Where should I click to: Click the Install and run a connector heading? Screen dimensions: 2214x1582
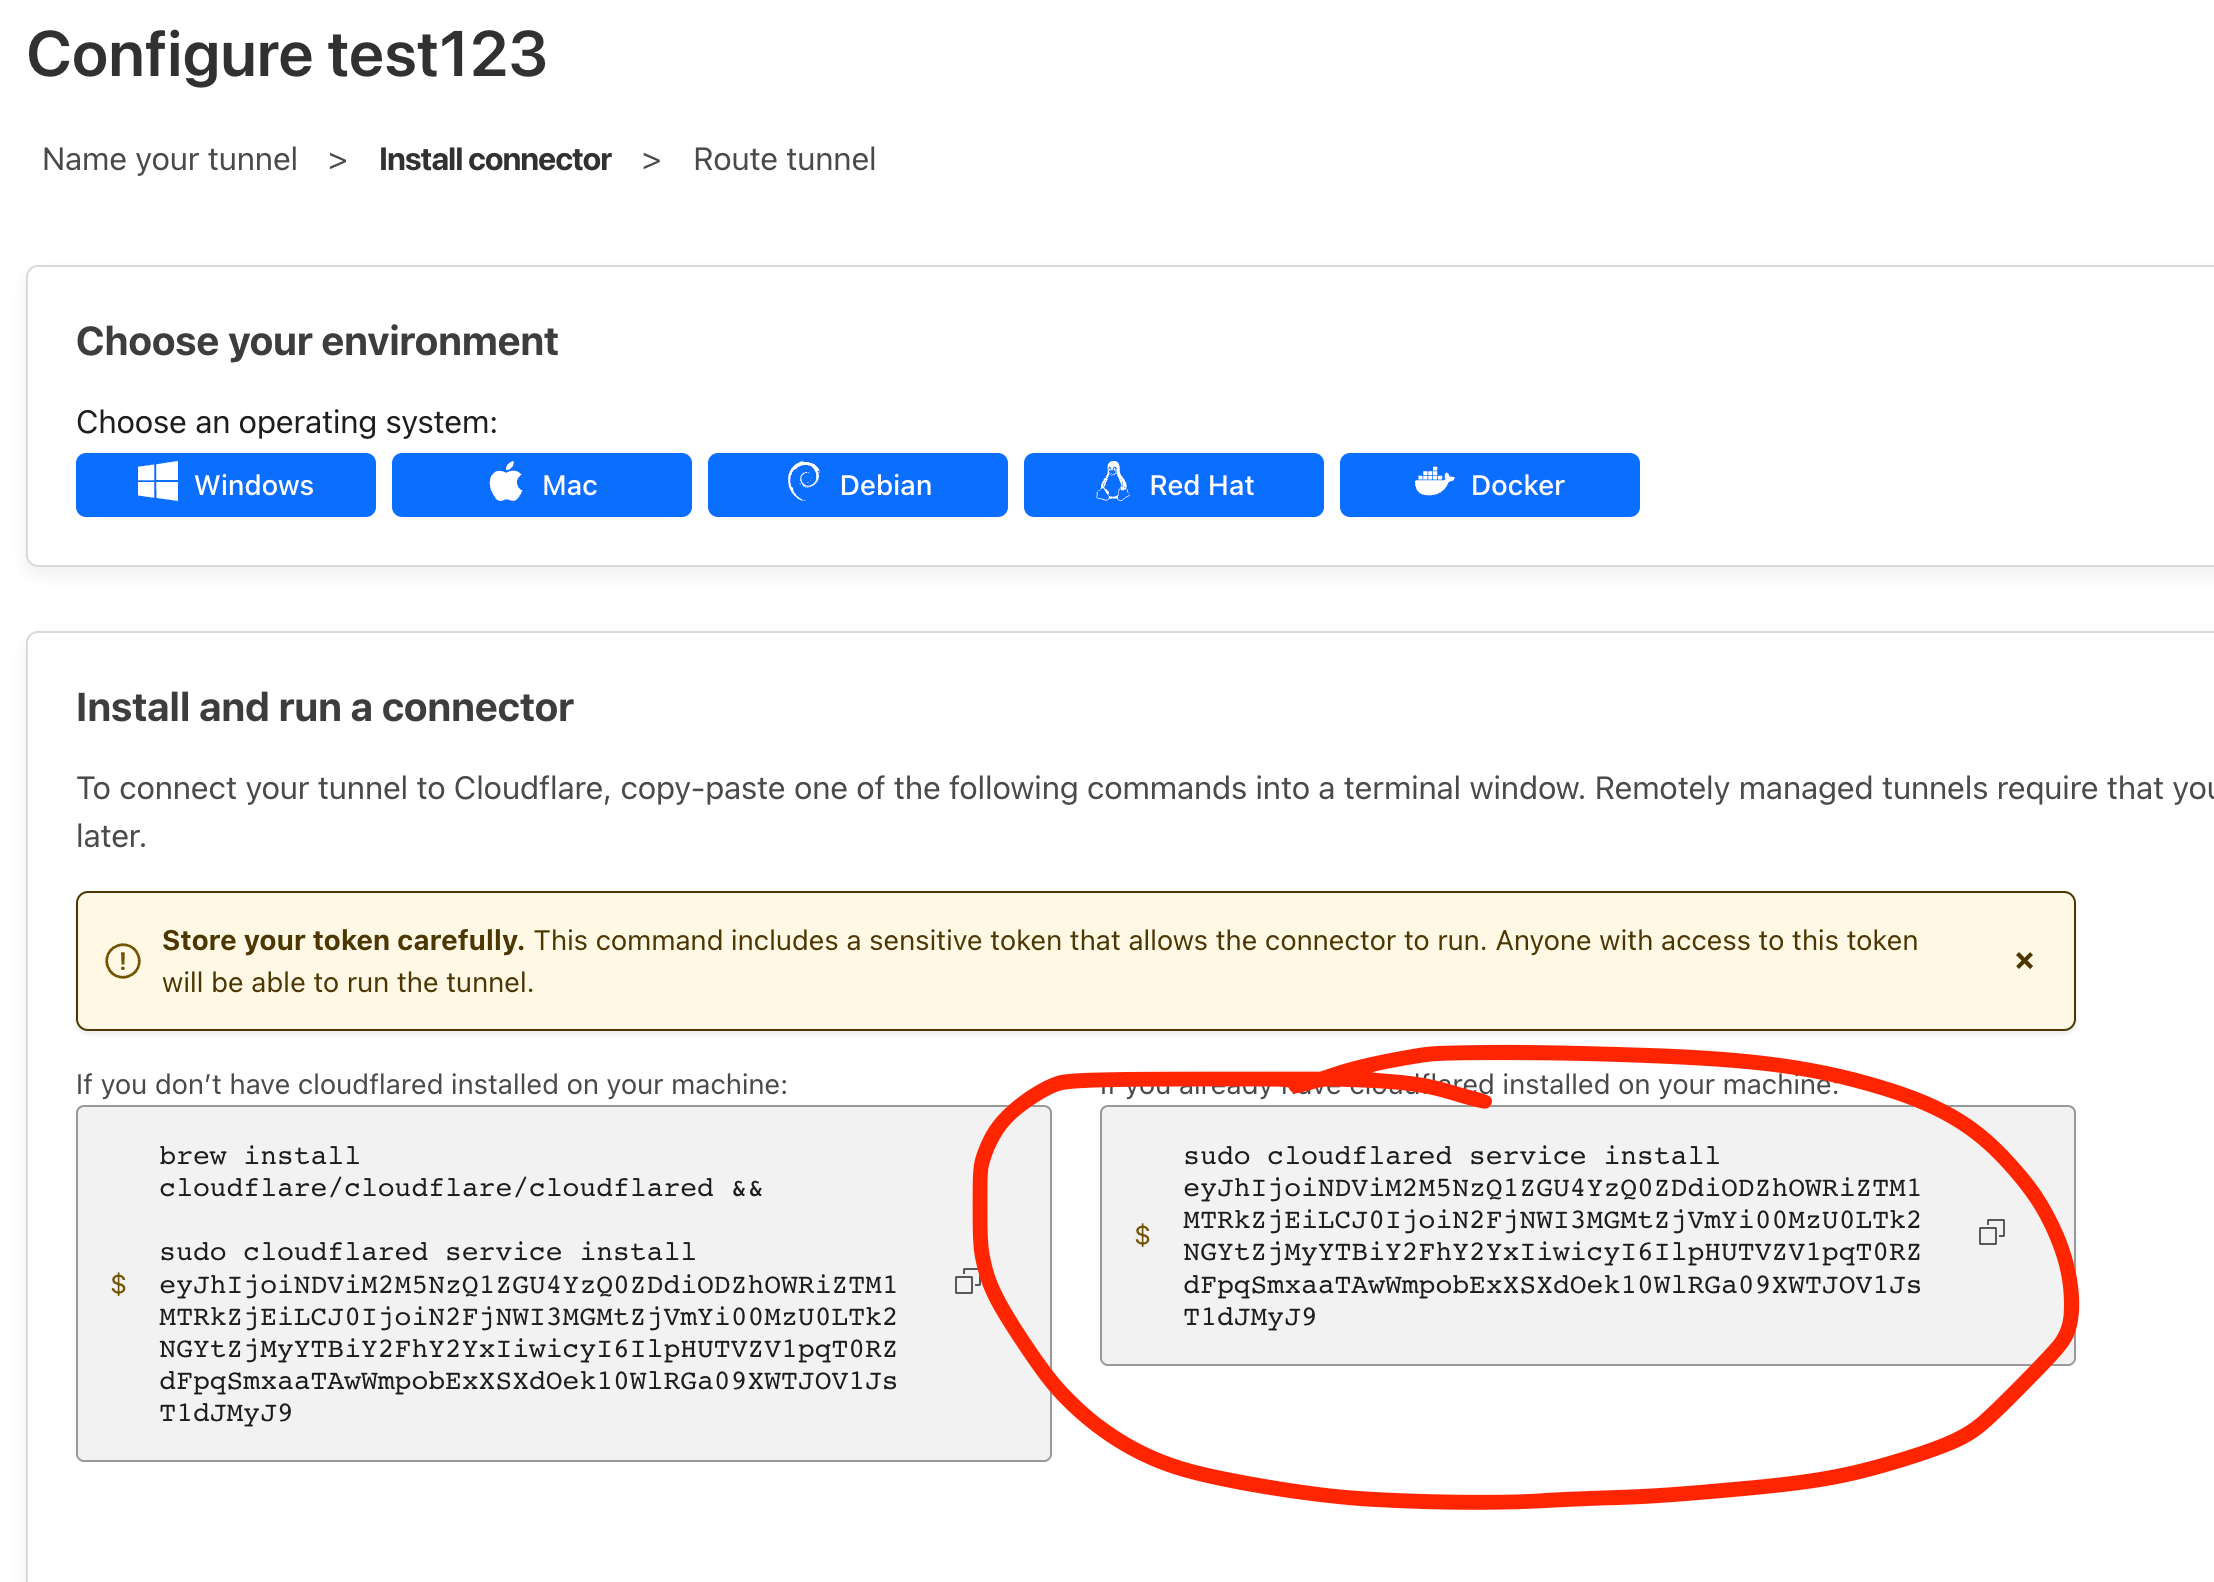pyautogui.click(x=325, y=708)
